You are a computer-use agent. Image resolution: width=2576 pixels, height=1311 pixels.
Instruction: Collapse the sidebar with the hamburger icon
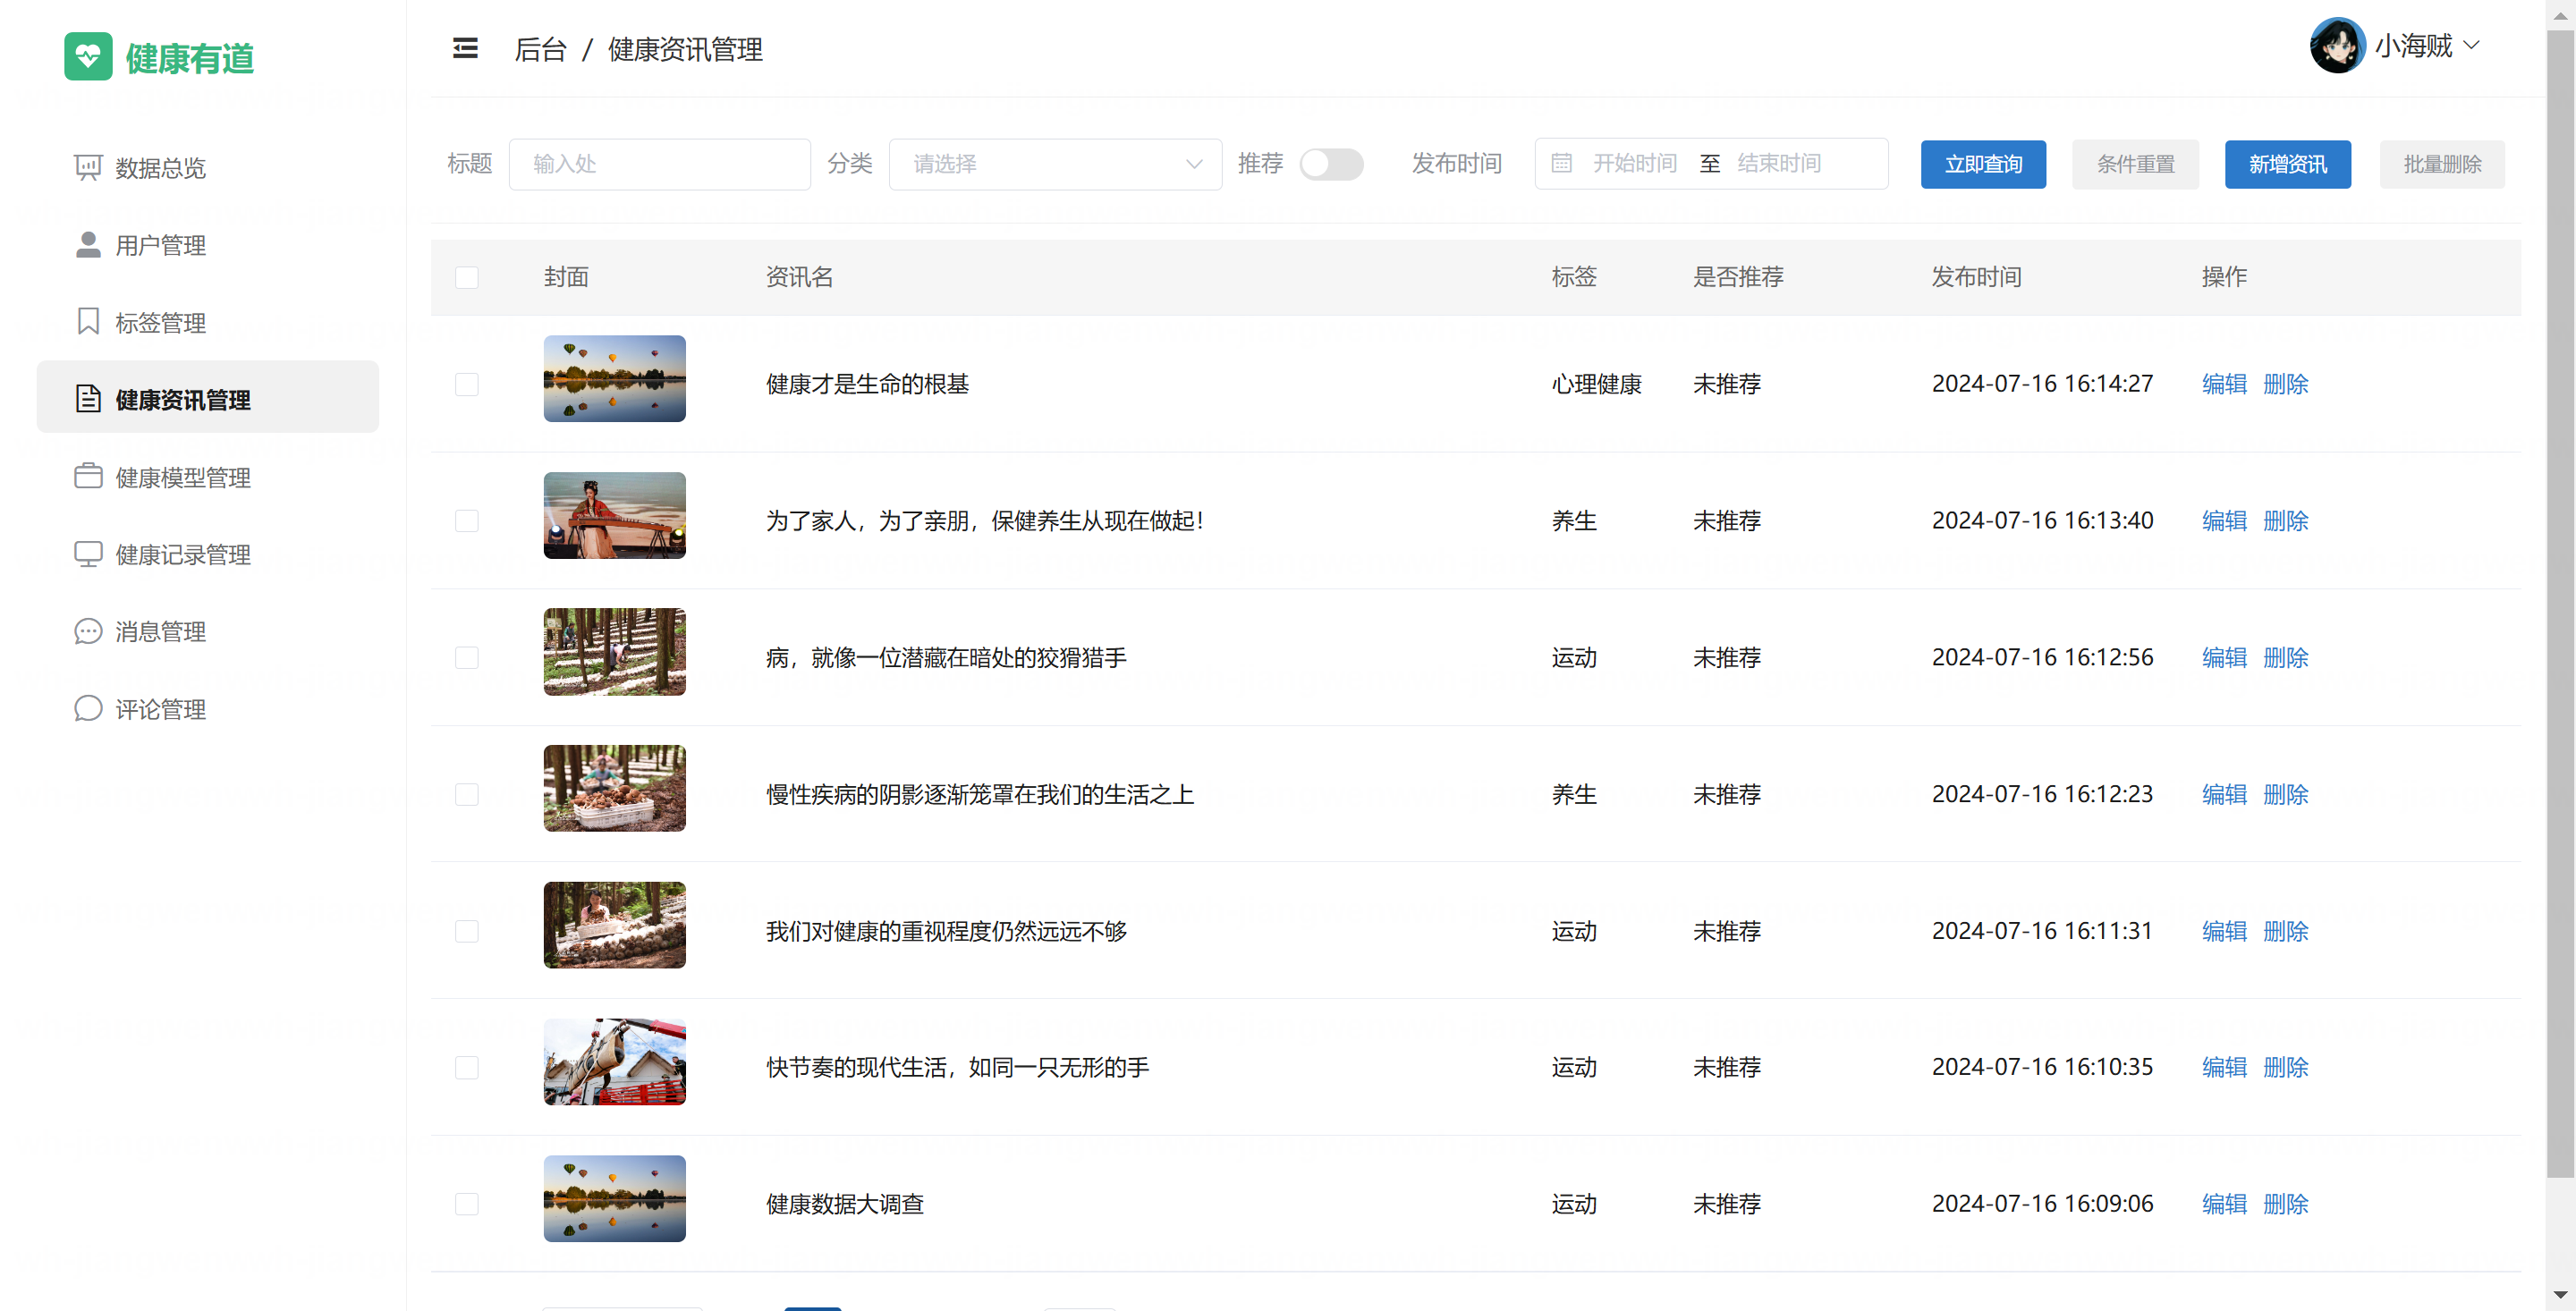click(465, 48)
